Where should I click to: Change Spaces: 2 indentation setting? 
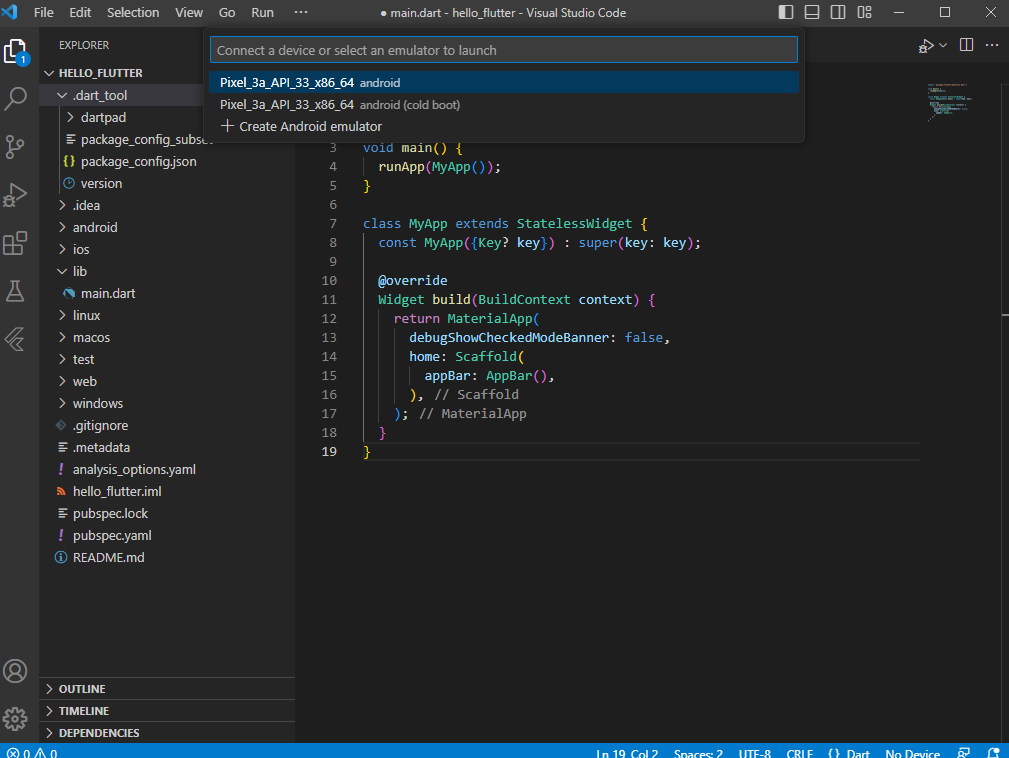698,752
